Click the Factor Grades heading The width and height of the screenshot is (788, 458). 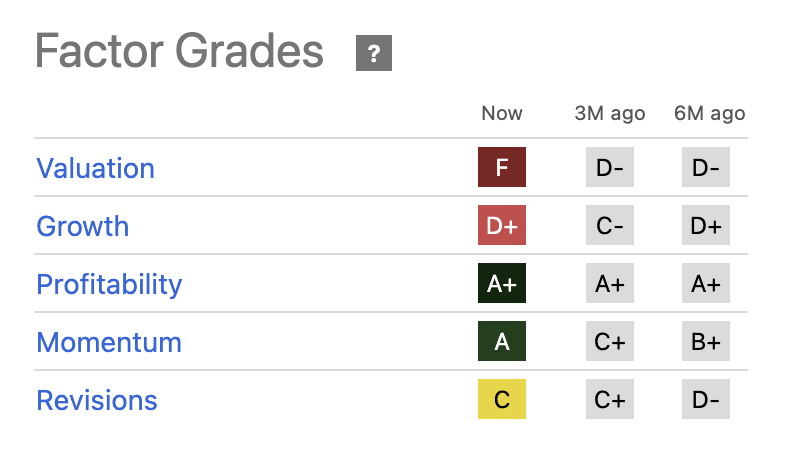(x=179, y=51)
